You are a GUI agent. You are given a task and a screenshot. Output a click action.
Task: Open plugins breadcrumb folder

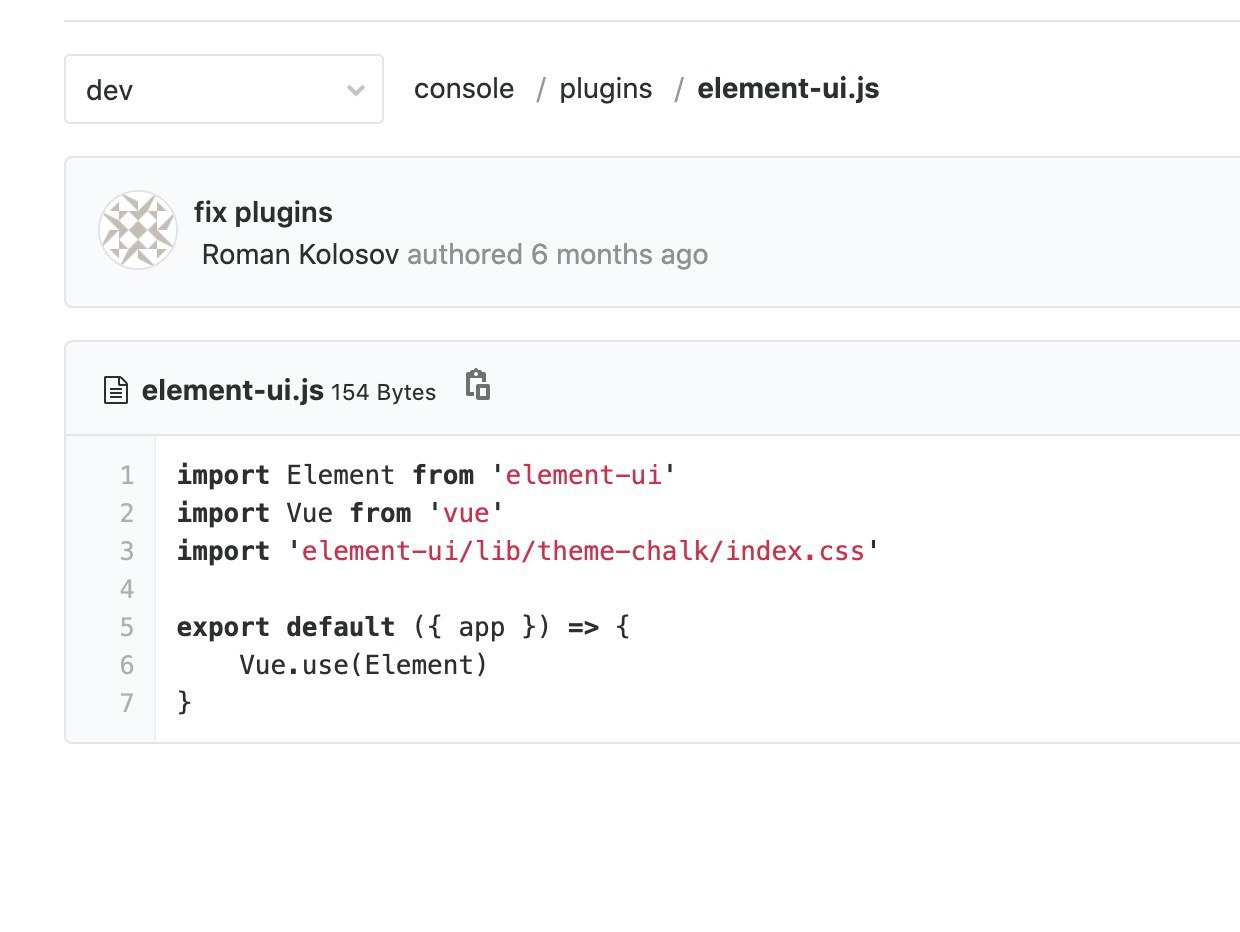tap(606, 89)
